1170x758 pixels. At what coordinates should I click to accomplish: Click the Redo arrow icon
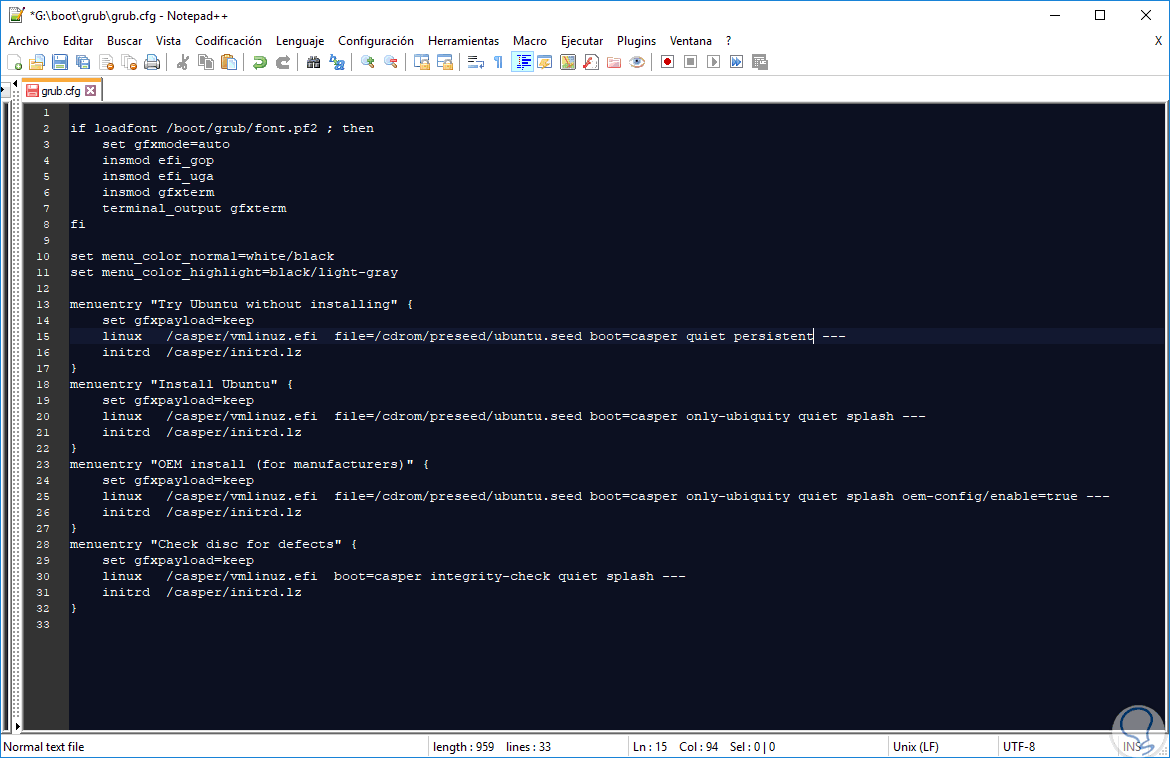[283, 63]
